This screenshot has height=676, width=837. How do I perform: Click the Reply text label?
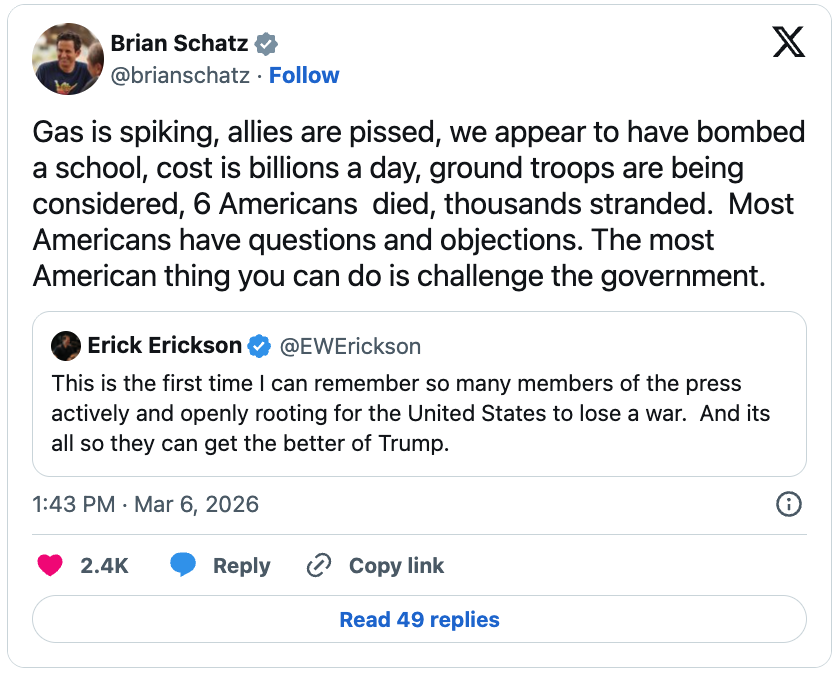(x=241, y=566)
